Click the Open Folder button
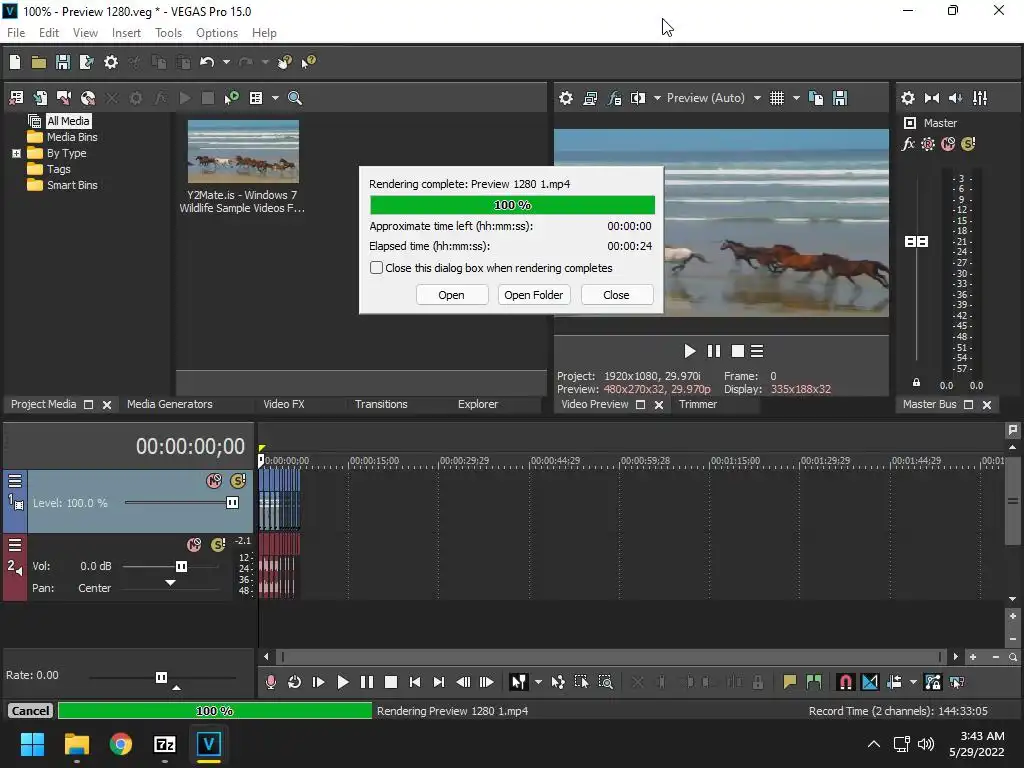The height and width of the screenshot is (768, 1024). 534,295
